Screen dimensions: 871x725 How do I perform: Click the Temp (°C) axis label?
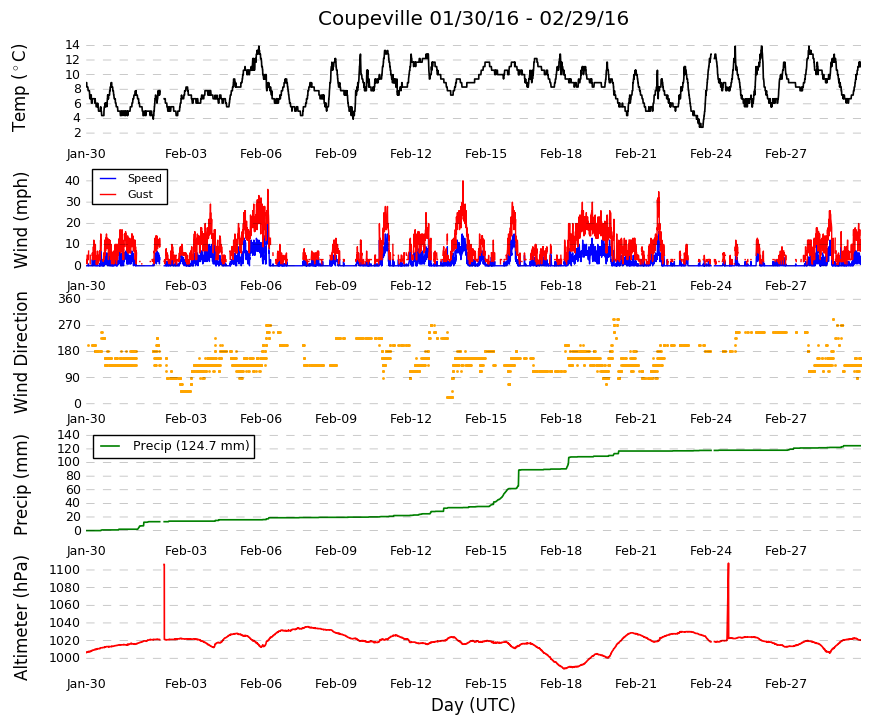coord(19,88)
